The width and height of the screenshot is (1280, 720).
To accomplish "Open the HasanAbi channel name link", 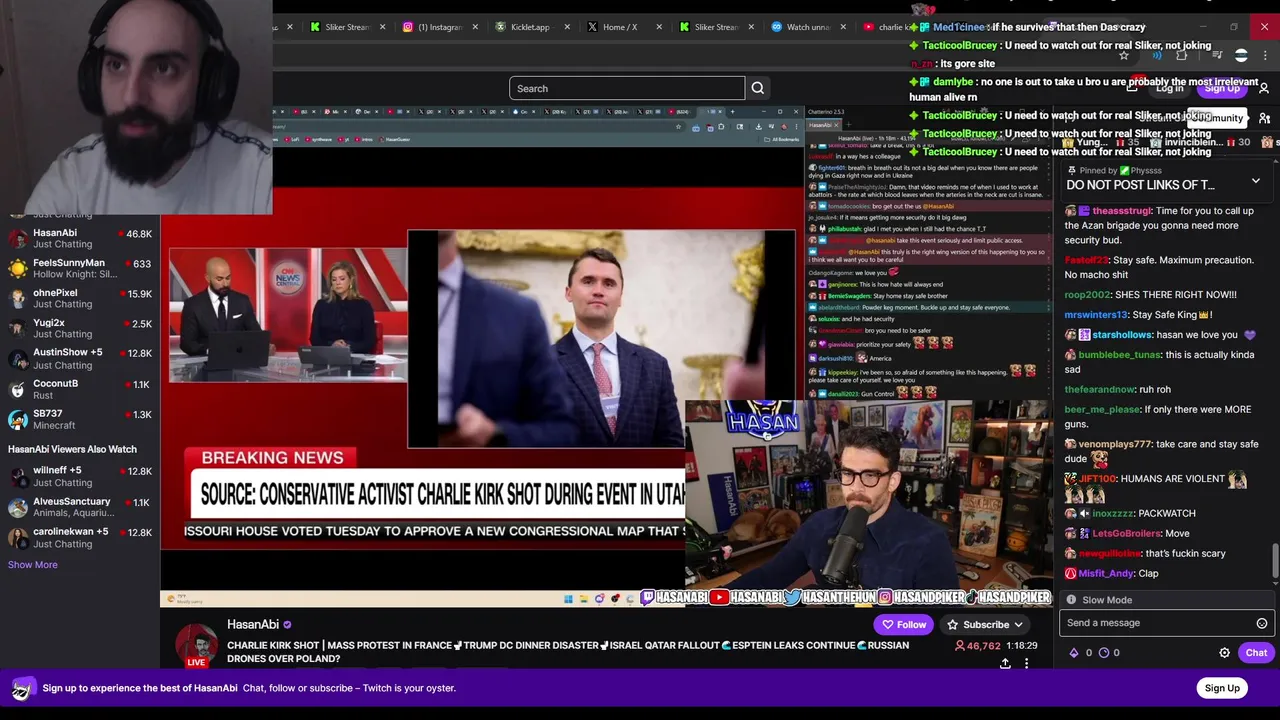I will 253,625.
